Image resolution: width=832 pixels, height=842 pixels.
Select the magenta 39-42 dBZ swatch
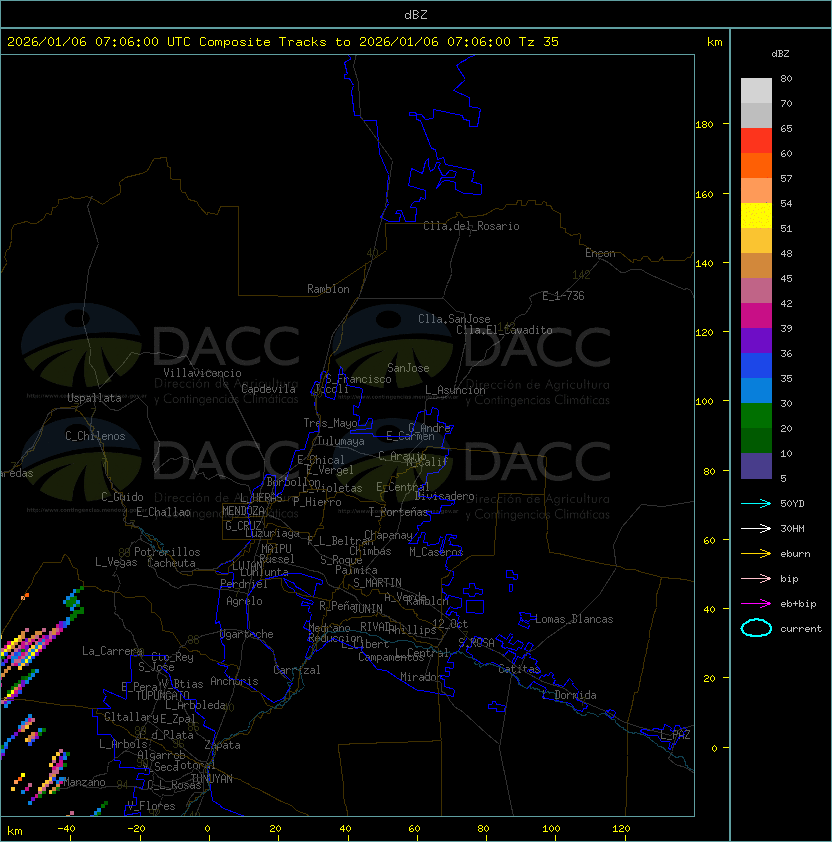(756, 316)
